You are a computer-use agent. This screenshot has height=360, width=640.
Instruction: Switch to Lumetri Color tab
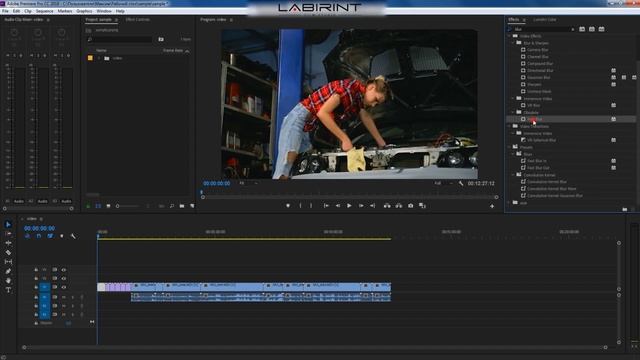(544, 20)
